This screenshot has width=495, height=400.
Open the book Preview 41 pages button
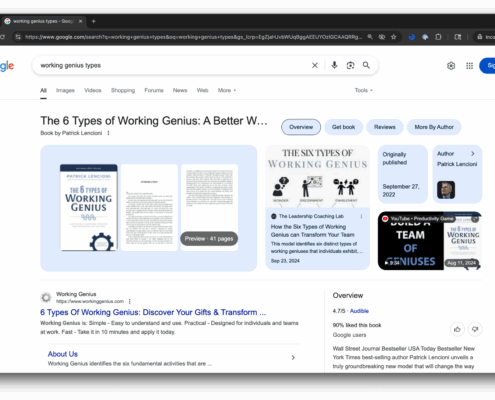(209, 239)
